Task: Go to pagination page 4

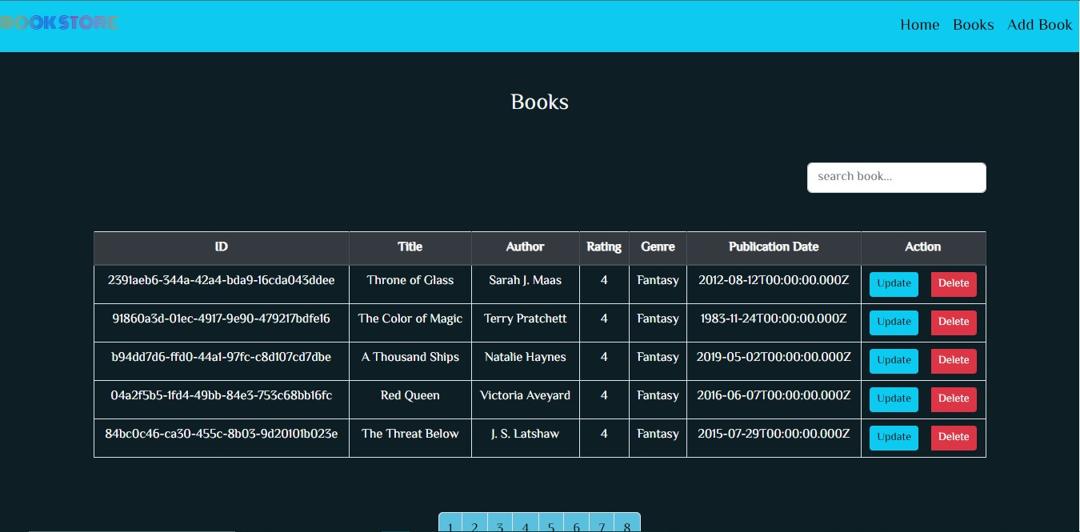Action: tap(526, 523)
